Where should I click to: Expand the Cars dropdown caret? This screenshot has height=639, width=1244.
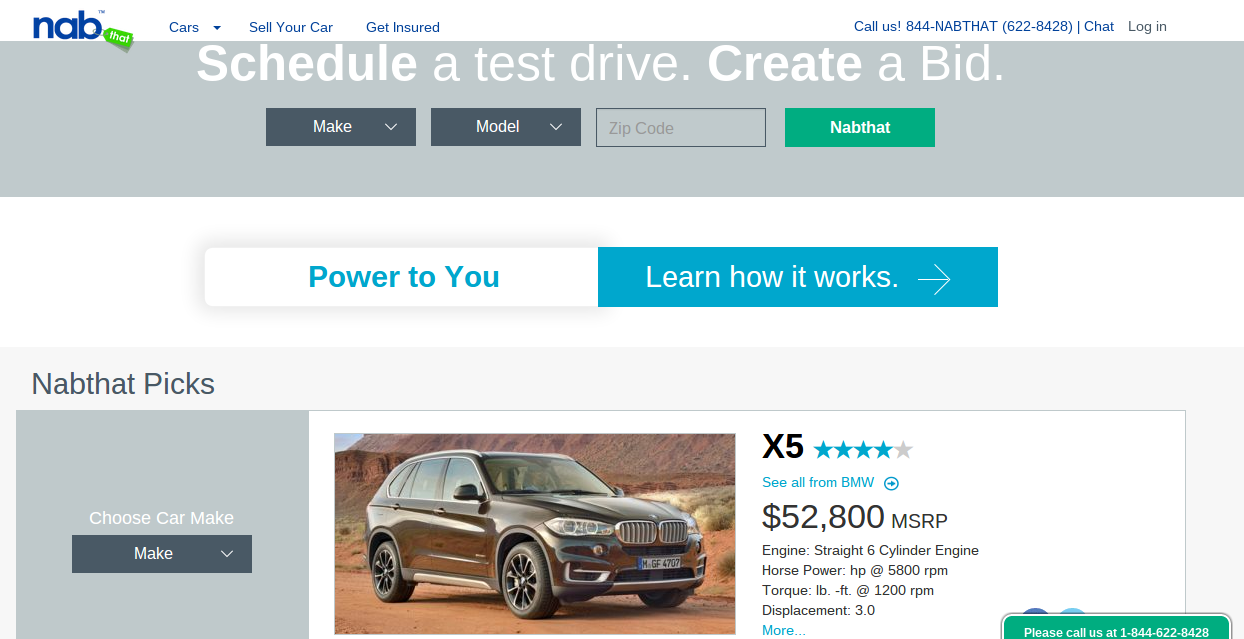[x=217, y=28]
